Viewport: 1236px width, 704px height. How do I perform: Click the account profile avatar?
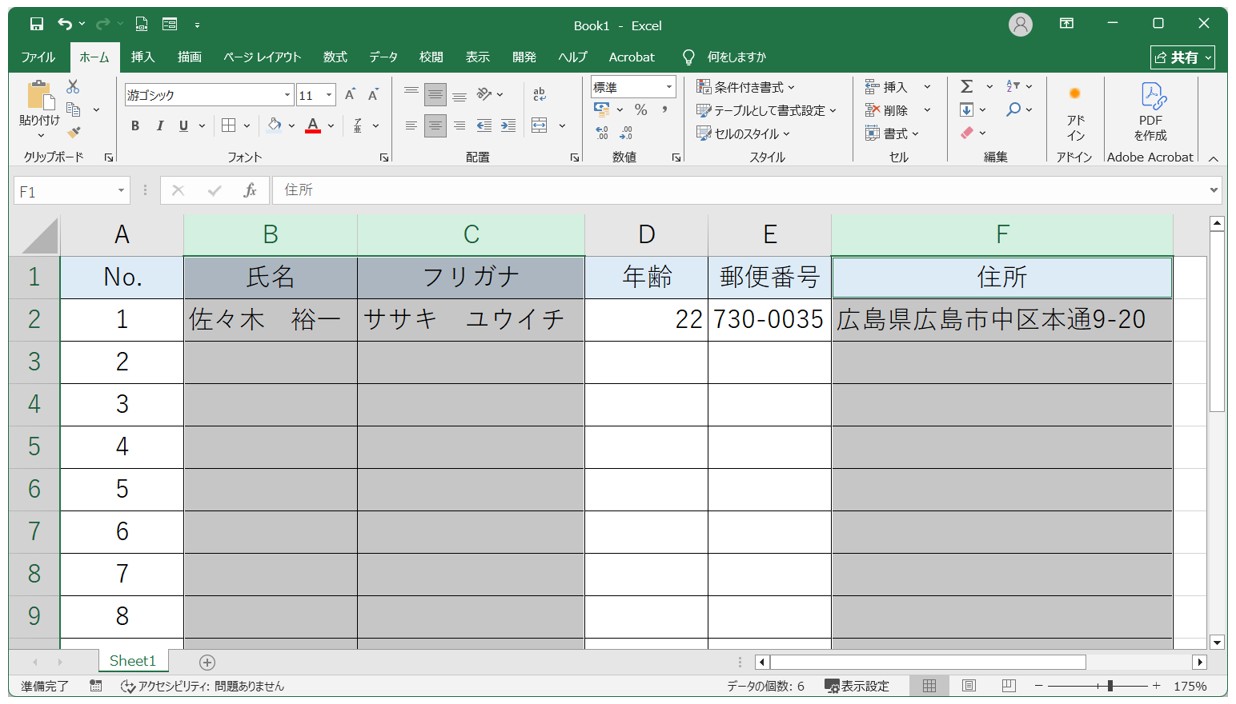[x=1020, y=25]
